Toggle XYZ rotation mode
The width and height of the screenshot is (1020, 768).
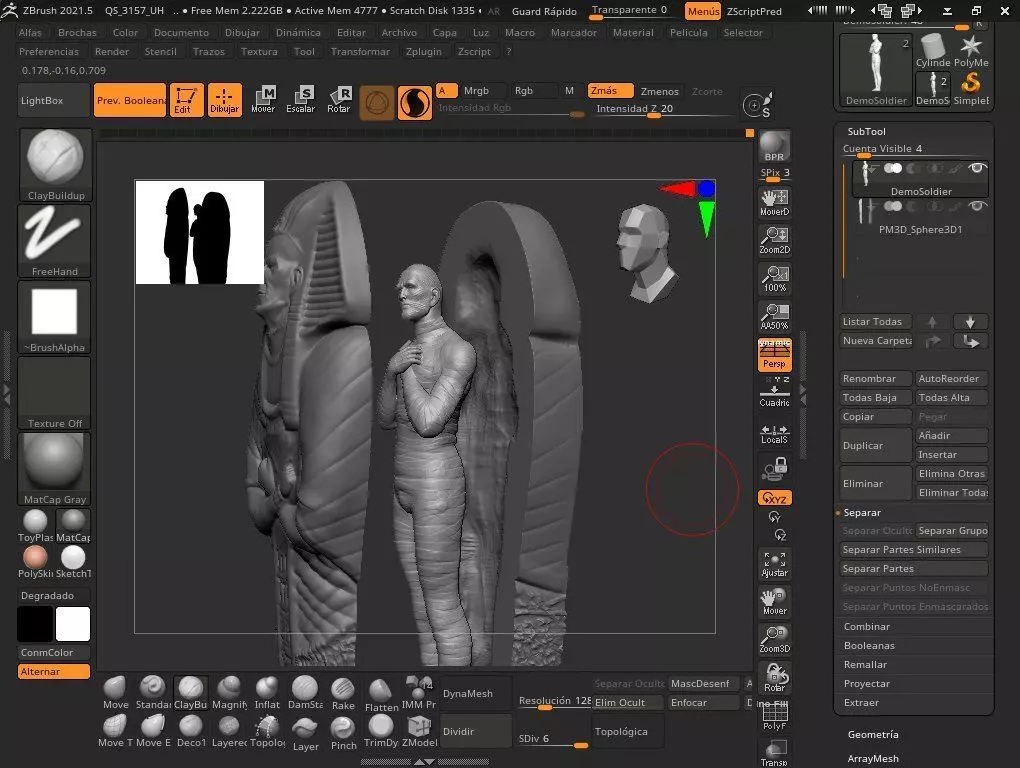click(774, 498)
